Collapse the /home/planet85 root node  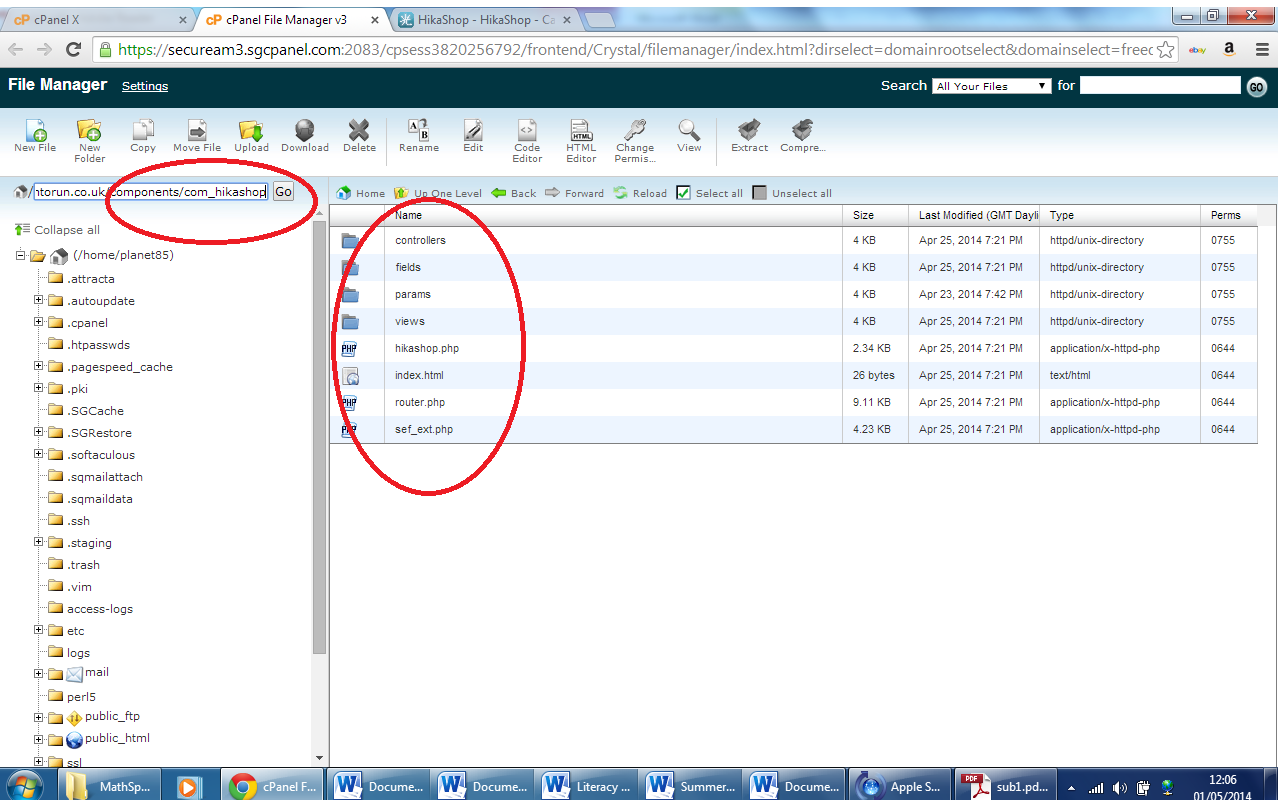(22, 256)
